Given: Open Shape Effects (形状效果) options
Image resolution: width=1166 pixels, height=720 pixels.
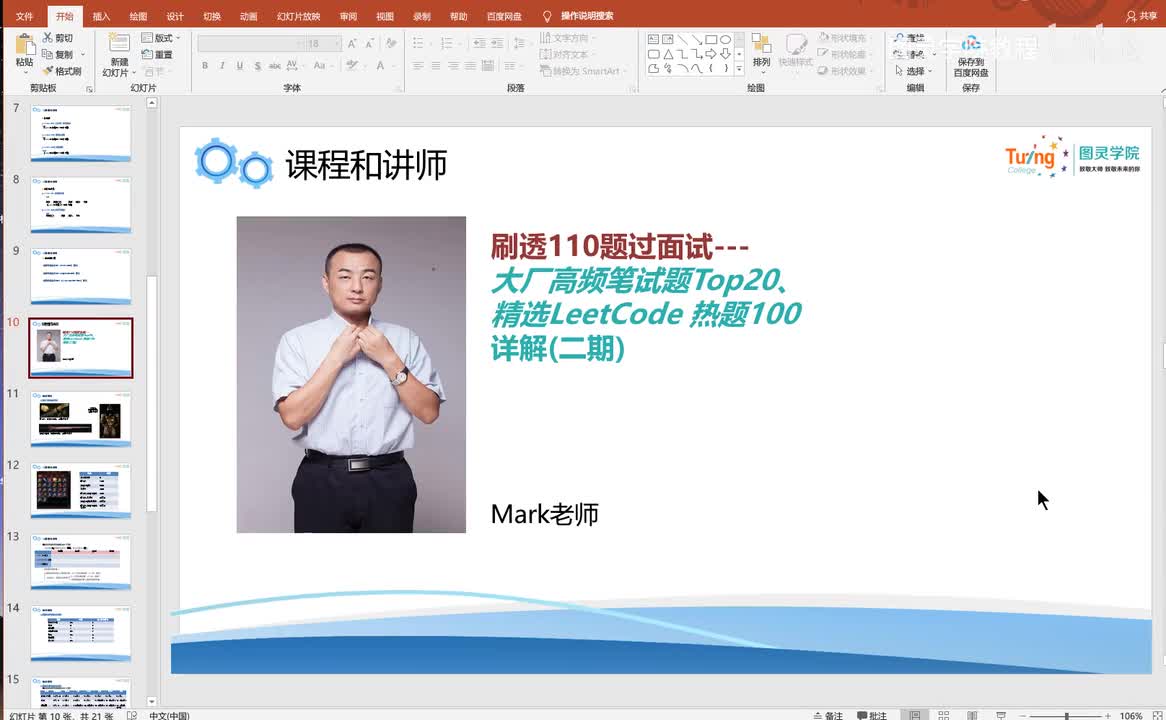Looking at the screenshot, I should pos(845,71).
